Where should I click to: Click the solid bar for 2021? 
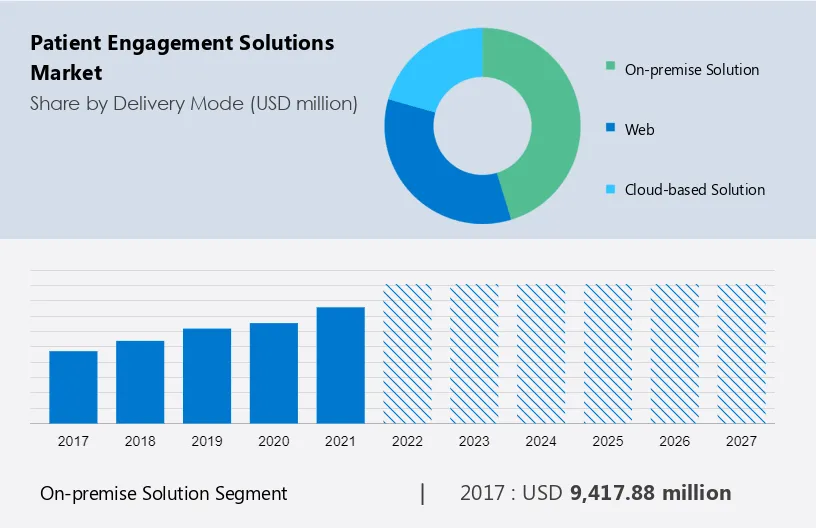[340, 365]
